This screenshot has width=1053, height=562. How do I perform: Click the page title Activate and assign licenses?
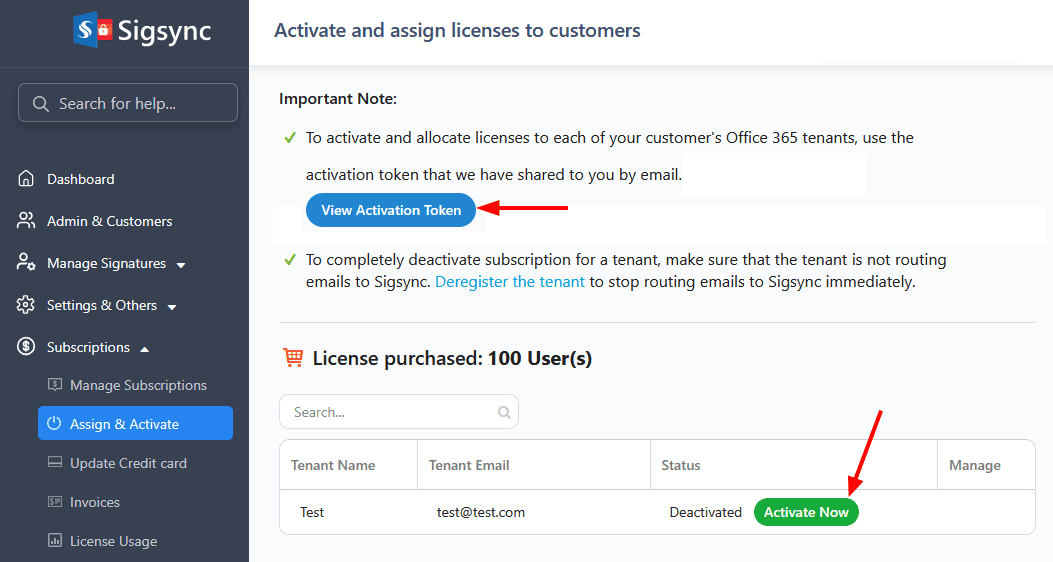click(457, 31)
